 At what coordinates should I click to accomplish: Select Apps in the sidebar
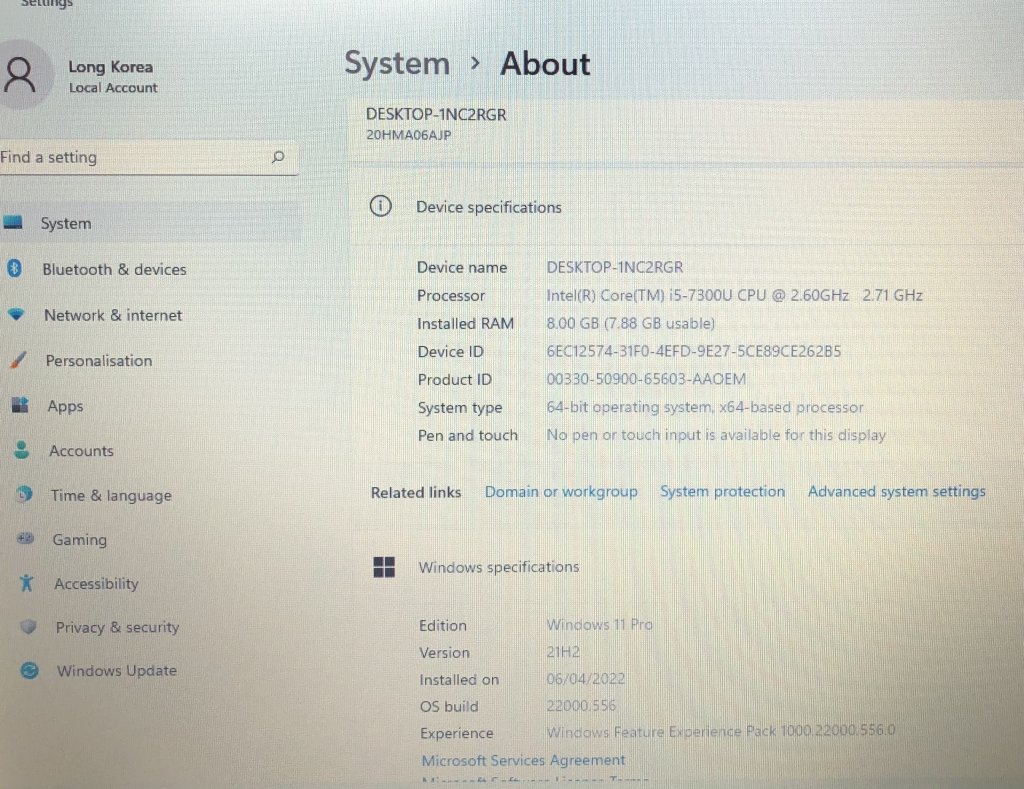65,406
